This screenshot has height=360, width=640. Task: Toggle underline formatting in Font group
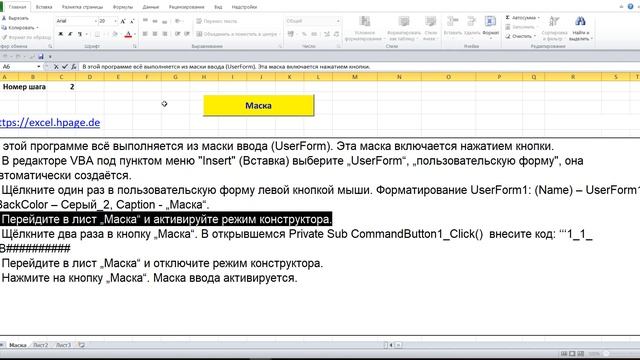coord(79,34)
